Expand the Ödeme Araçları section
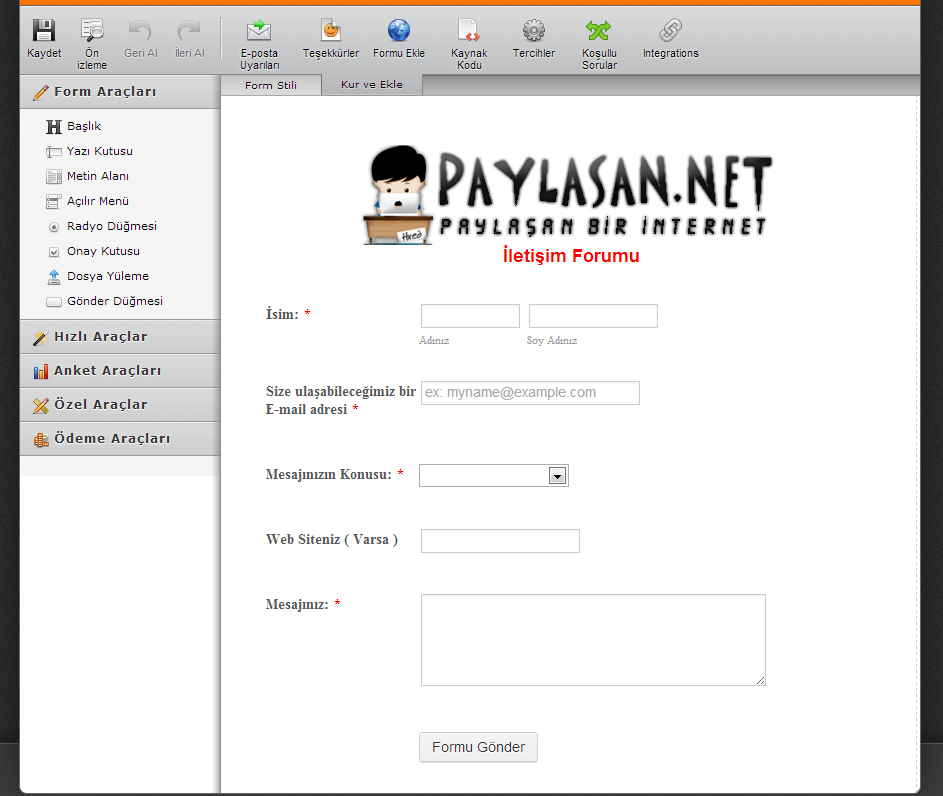Image resolution: width=943 pixels, height=796 pixels. click(120, 438)
